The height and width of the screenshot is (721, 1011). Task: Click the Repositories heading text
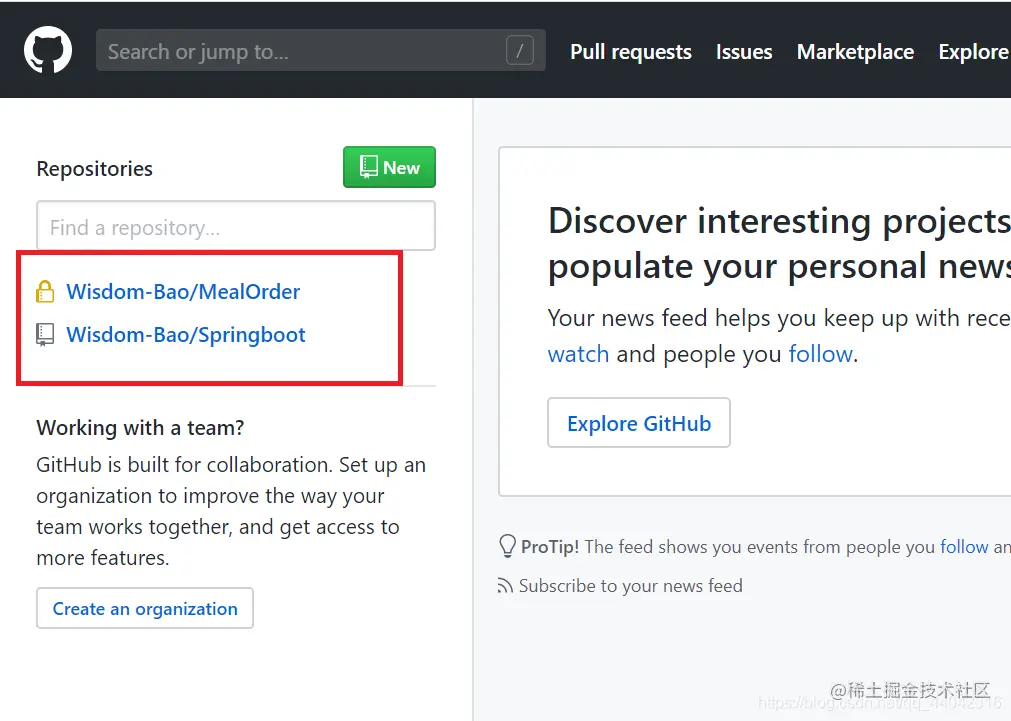pos(95,168)
